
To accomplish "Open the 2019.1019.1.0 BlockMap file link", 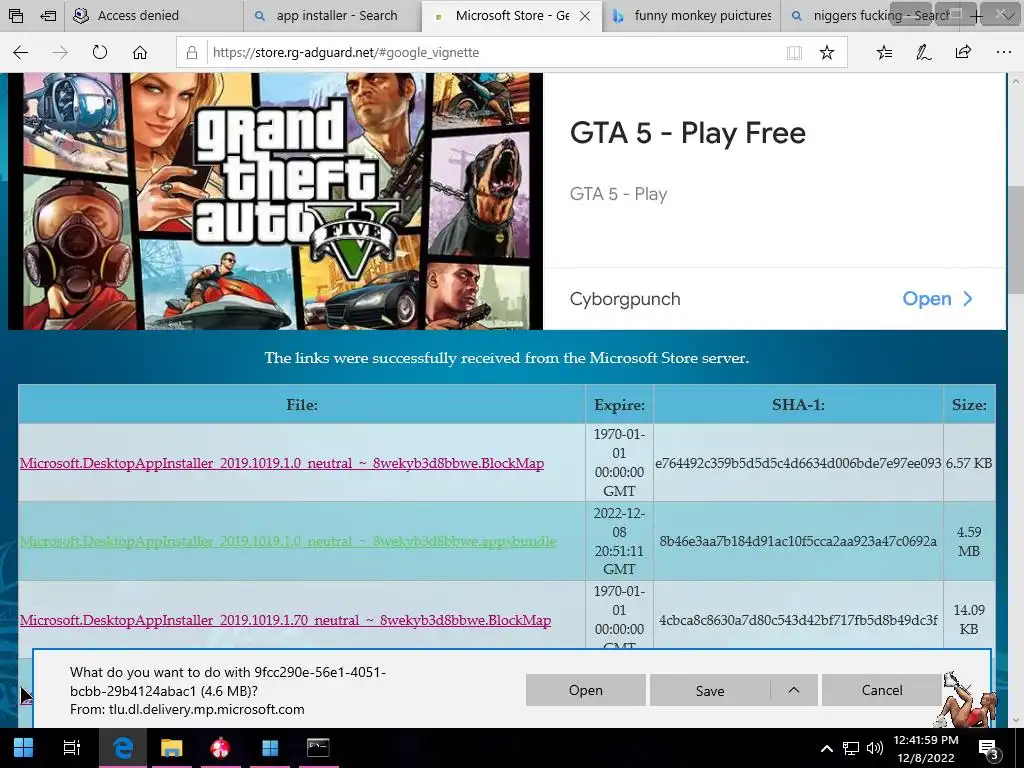I will click(x=281, y=463).
